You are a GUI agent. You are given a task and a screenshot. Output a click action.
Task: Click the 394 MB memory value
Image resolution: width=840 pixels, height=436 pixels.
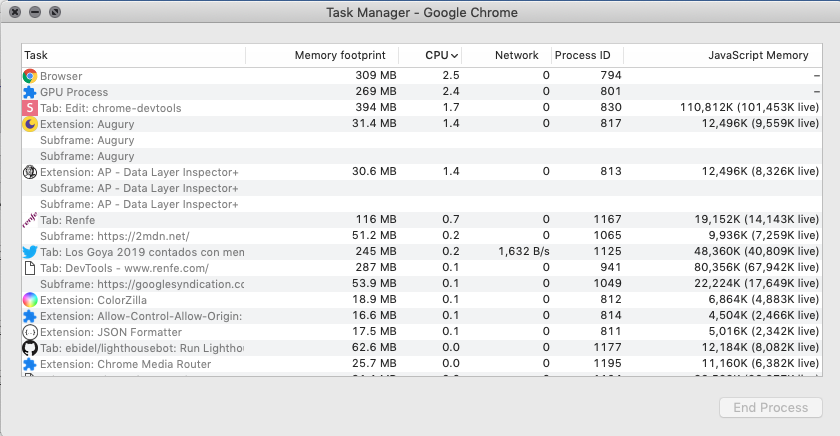pos(376,108)
